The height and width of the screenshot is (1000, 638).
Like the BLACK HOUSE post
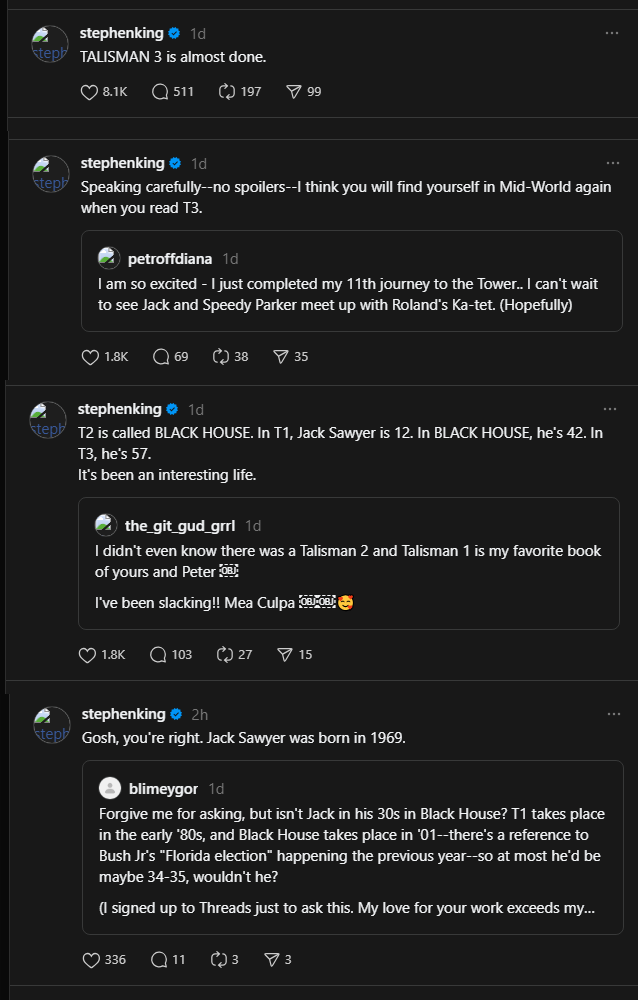pyautogui.click(x=88, y=655)
